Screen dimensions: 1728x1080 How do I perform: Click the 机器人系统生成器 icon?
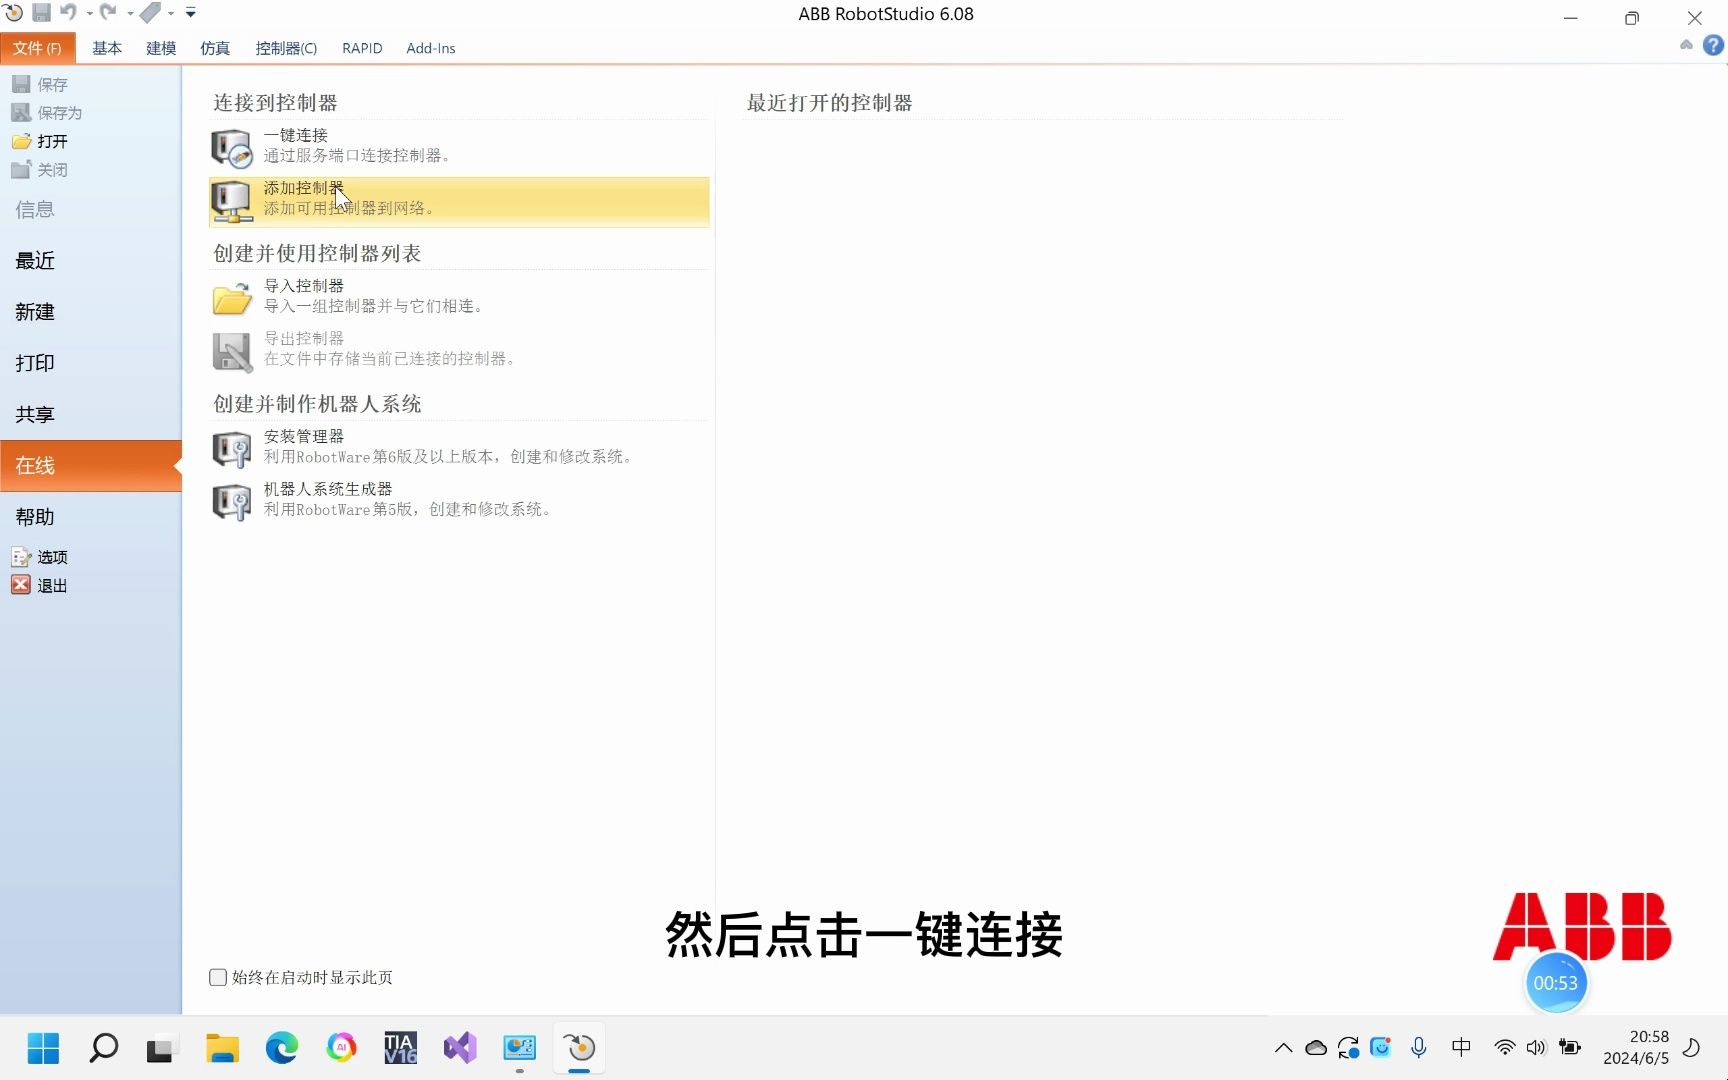(x=232, y=502)
